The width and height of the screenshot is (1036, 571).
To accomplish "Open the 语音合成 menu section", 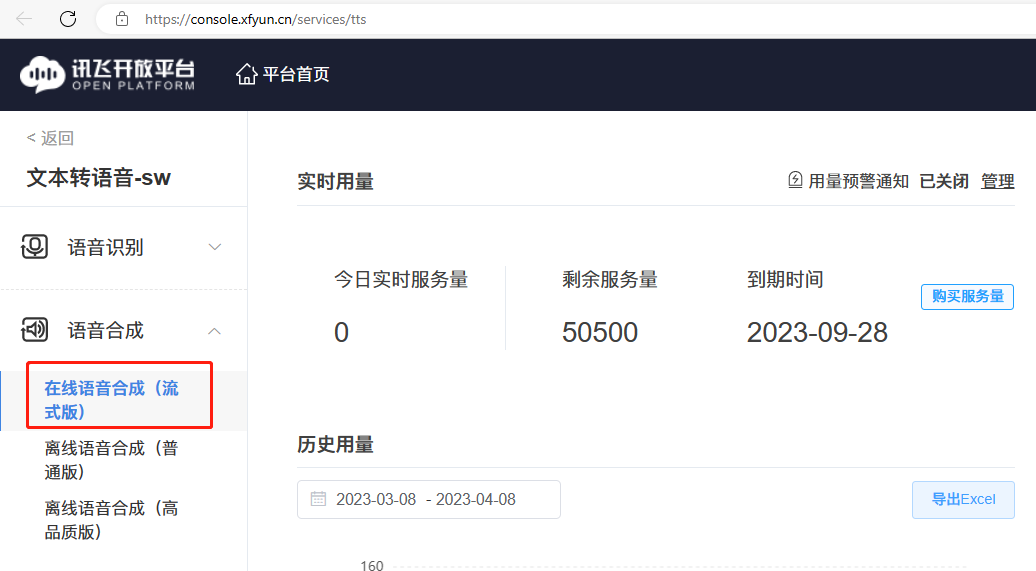I will [x=124, y=330].
